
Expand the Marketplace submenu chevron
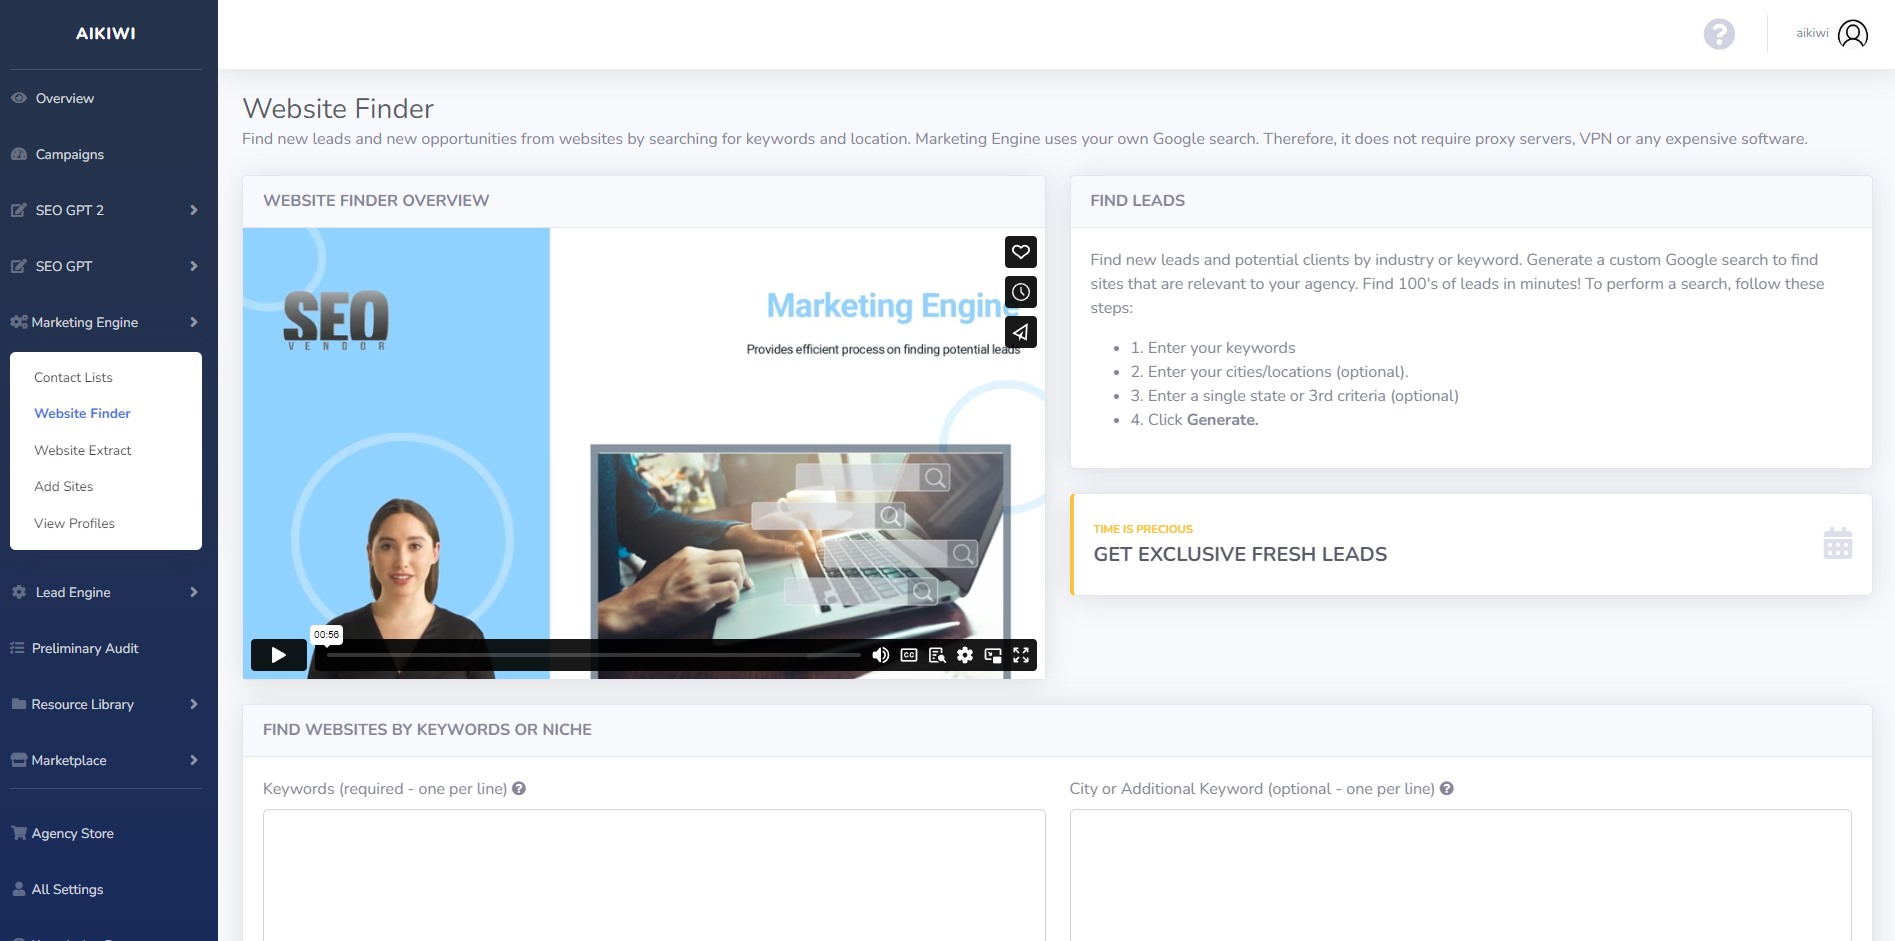coord(194,760)
